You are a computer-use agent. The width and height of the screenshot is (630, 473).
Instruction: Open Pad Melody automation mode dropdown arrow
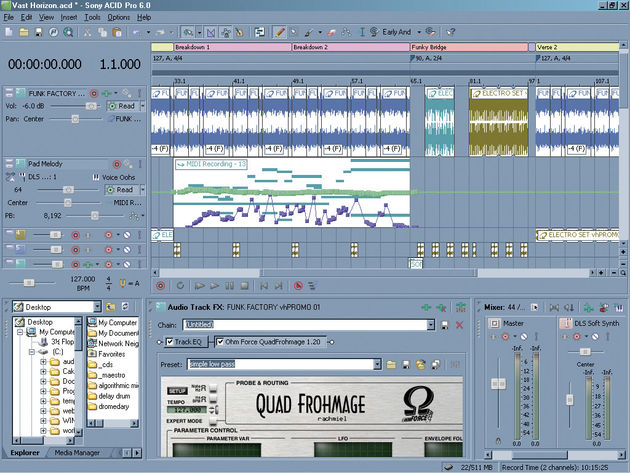click(142, 190)
